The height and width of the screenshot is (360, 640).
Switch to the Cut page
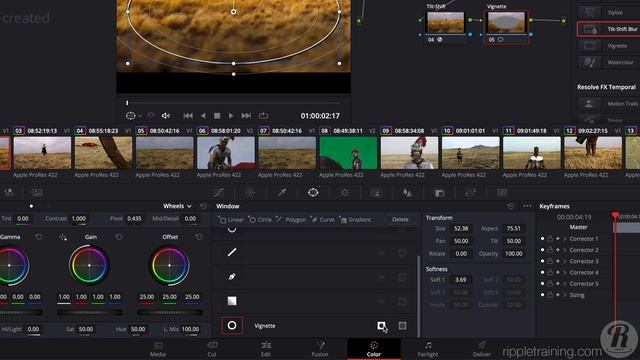point(212,349)
